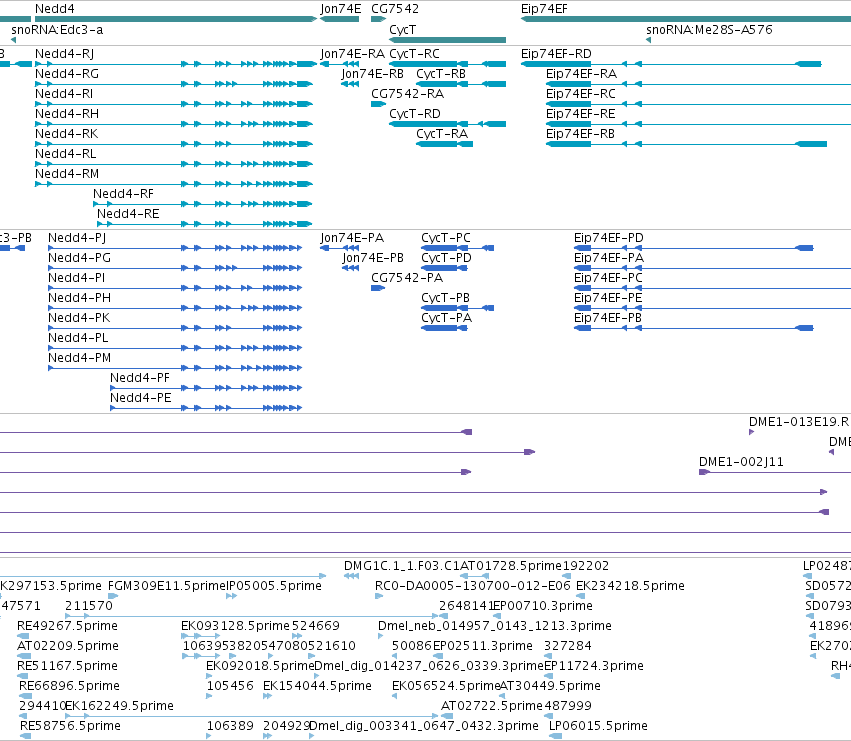Click the Nedd4-PG protein label
Viewport: 851px width, 741px height.
point(79,258)
